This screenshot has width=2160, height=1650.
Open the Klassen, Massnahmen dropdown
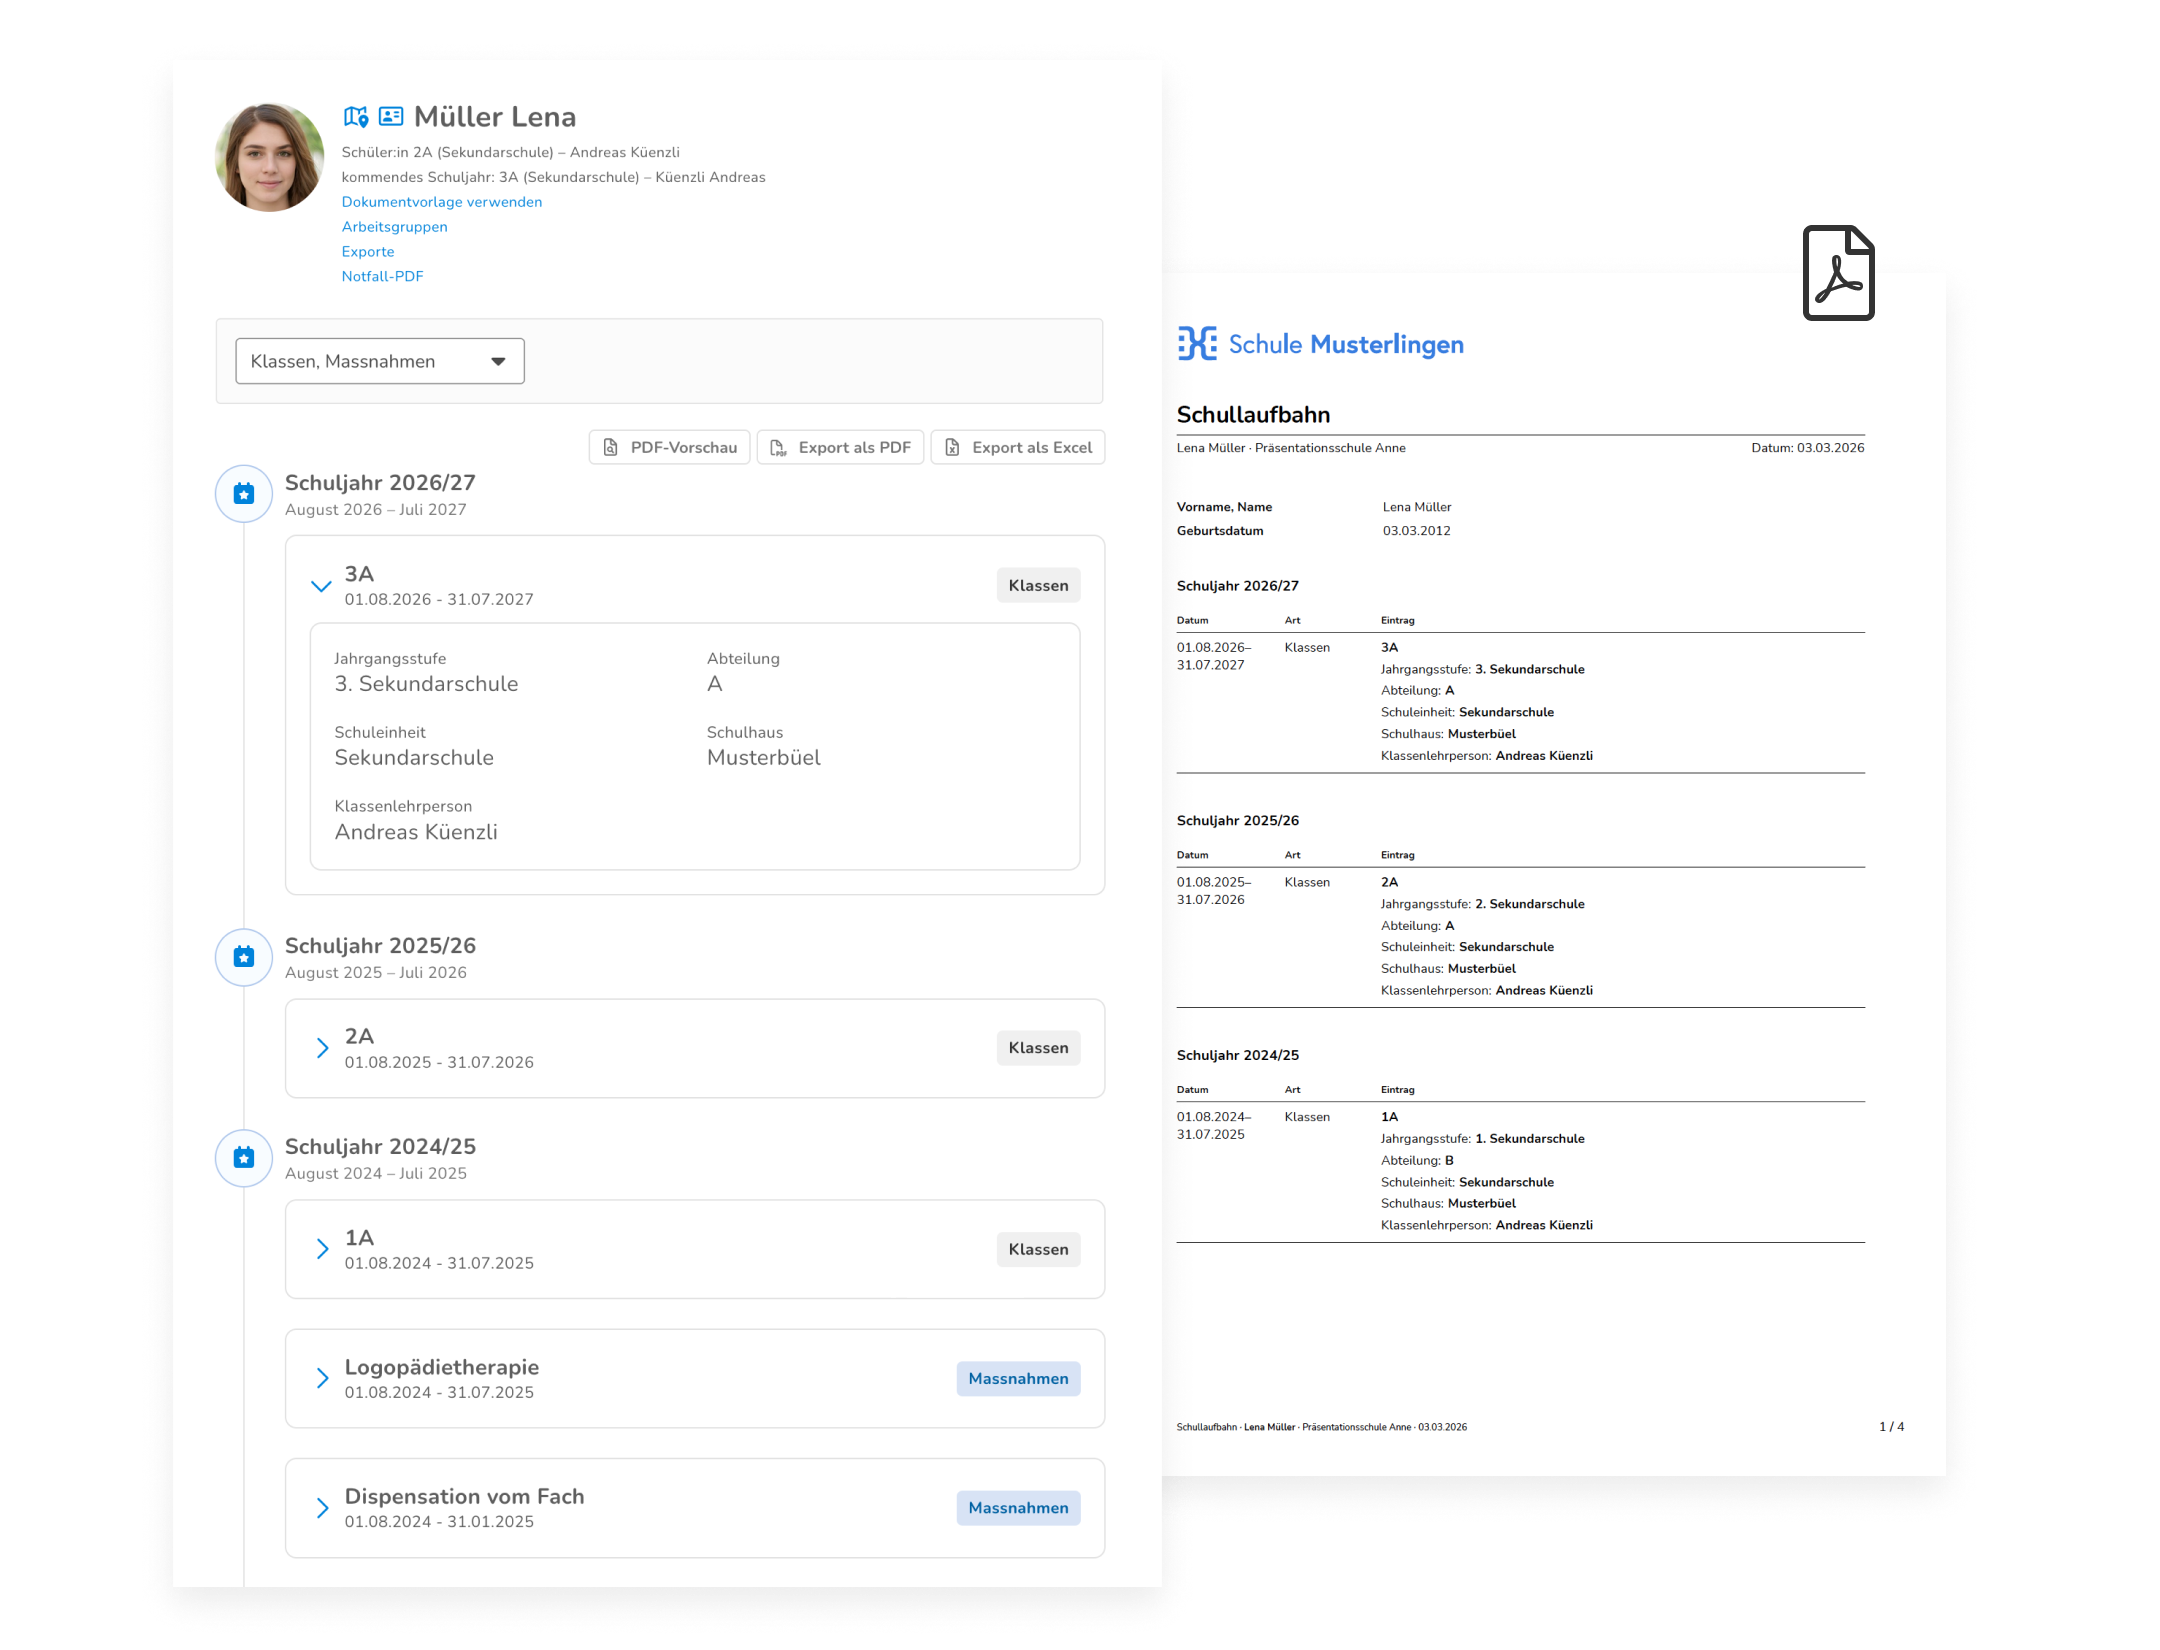pos(380,361)
